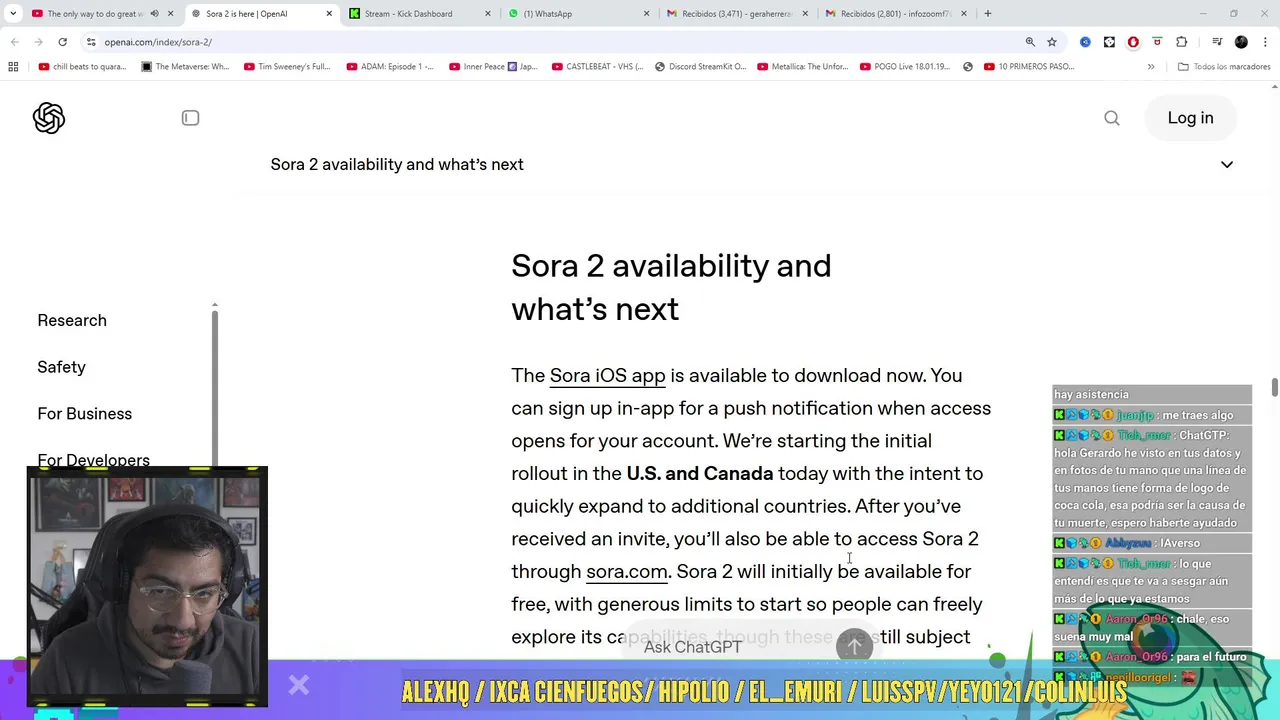
Task: Open 'Inner Peace' bookmark
Action: coord(493,67)
